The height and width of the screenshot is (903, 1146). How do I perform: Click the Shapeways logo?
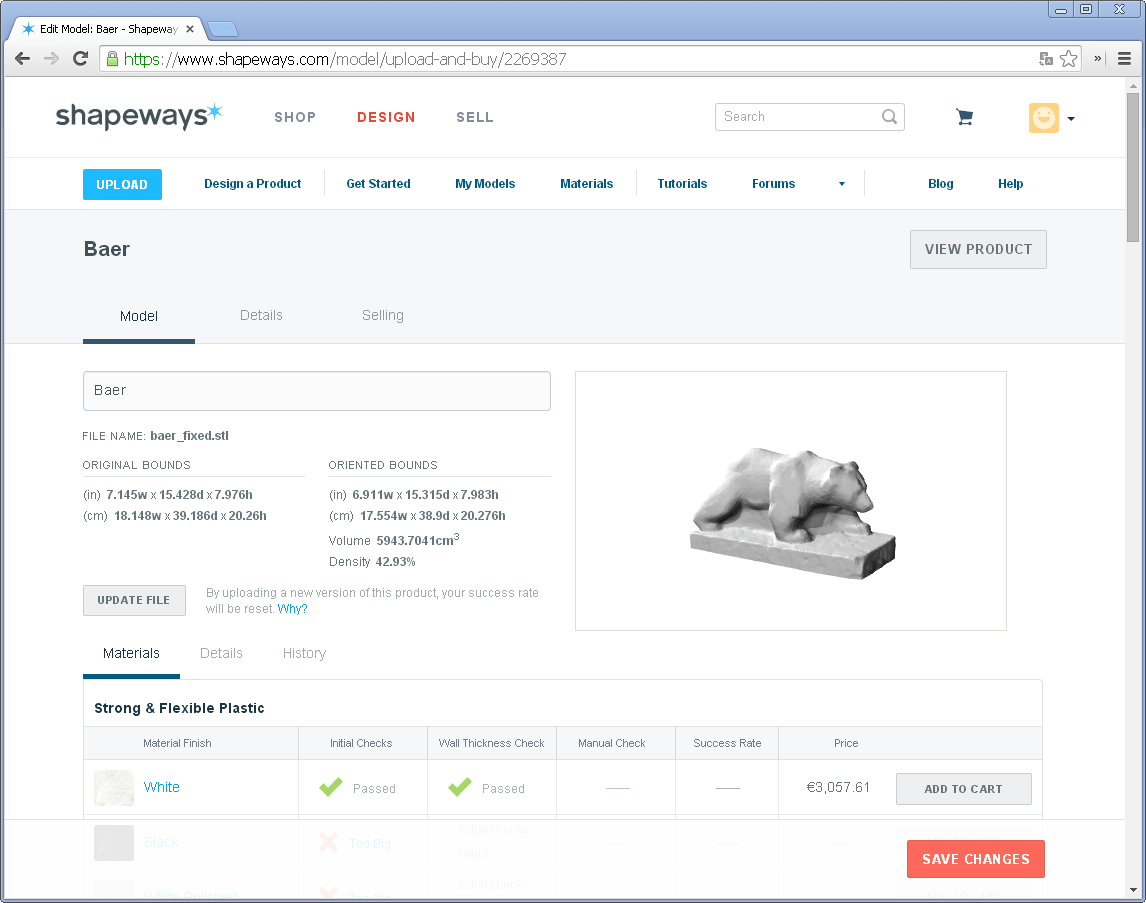pyautogui.click(x=139, y=116)
